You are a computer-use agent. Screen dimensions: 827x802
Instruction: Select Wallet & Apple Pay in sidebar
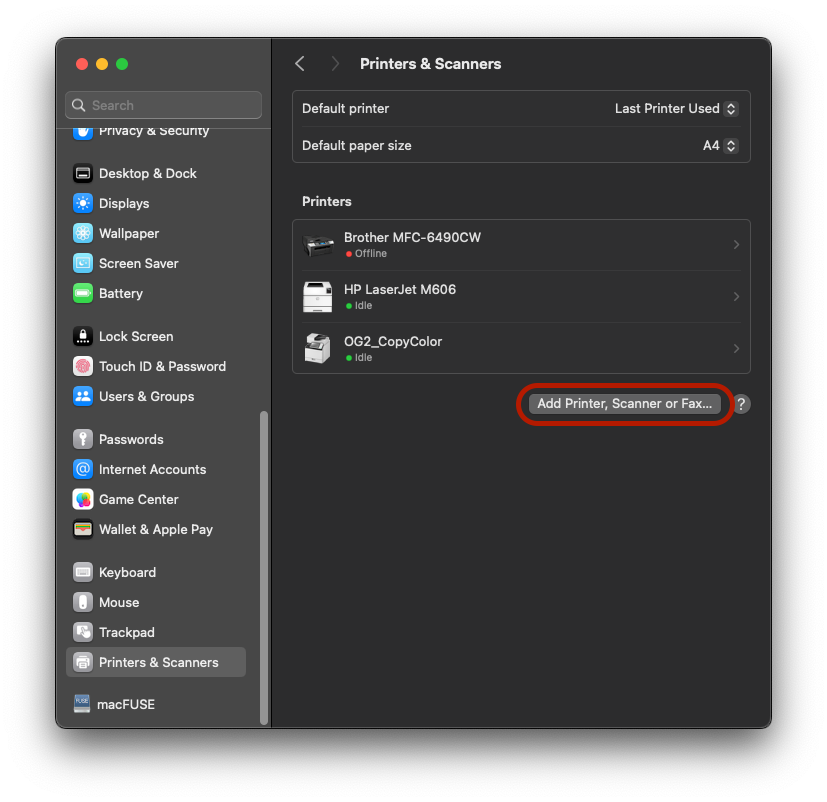155,529
